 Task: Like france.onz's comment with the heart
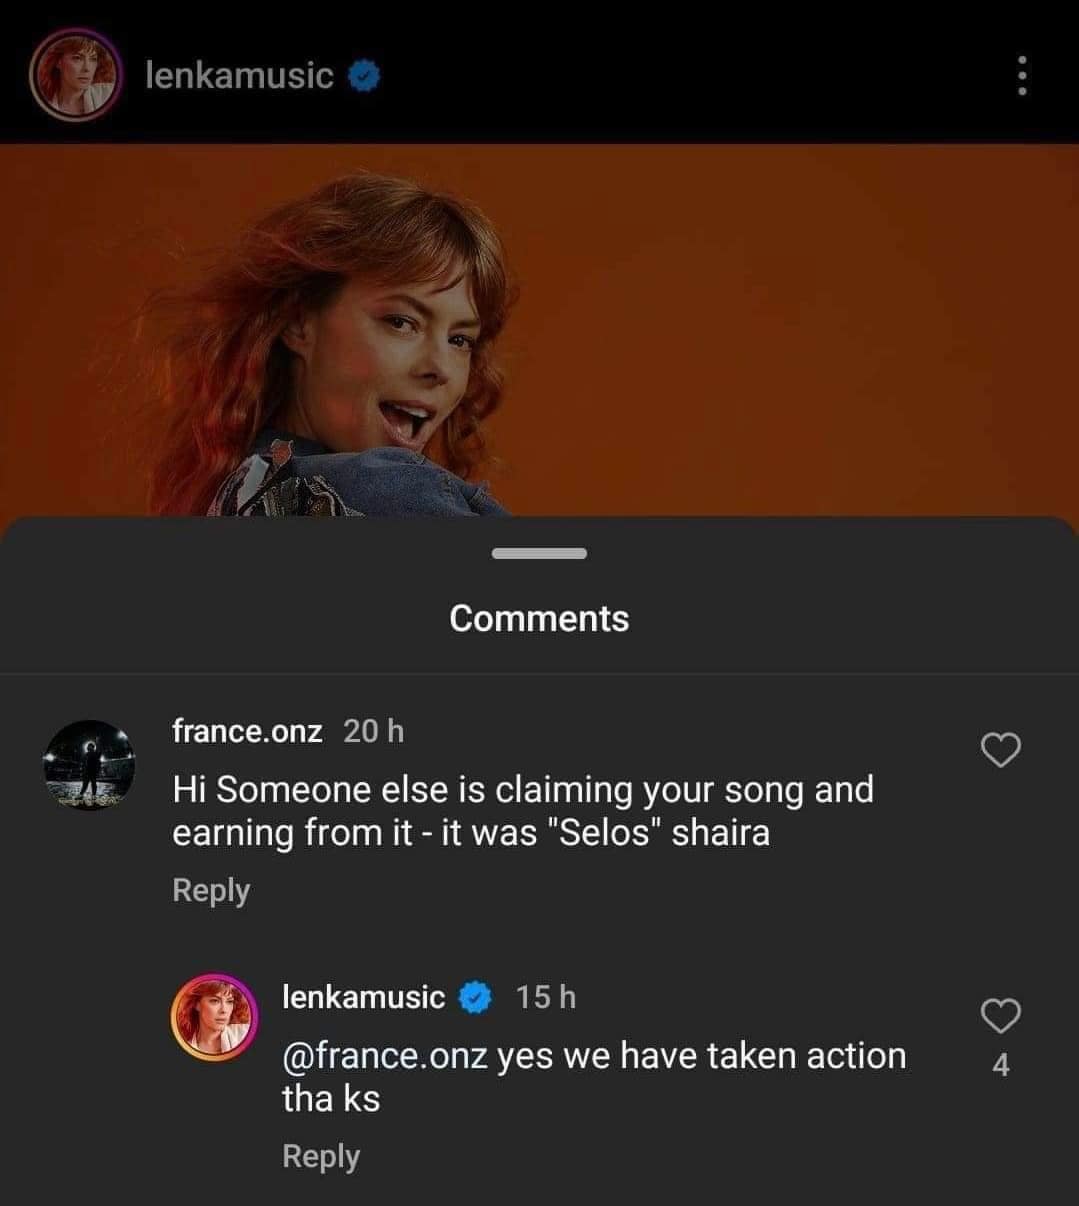click(x=1001, y=750)
